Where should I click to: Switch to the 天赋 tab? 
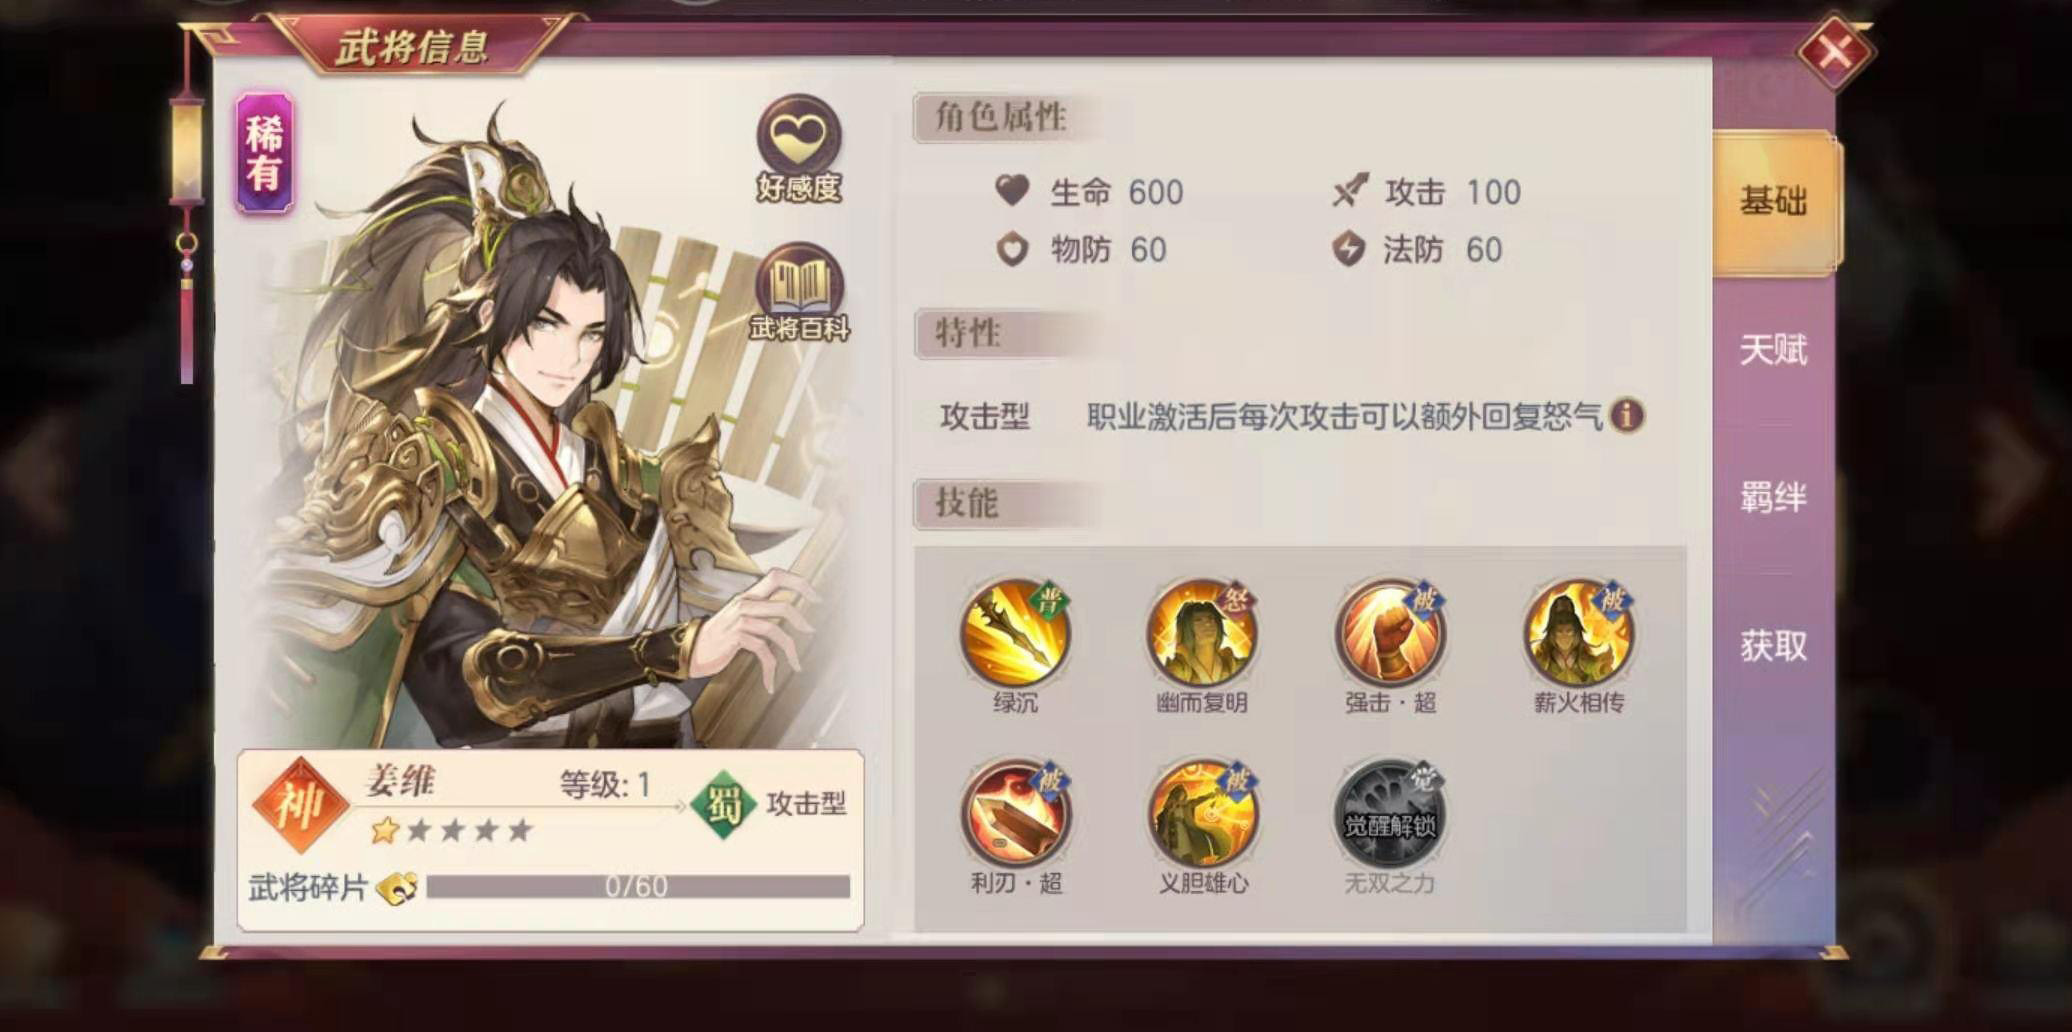coord(1774,350)
